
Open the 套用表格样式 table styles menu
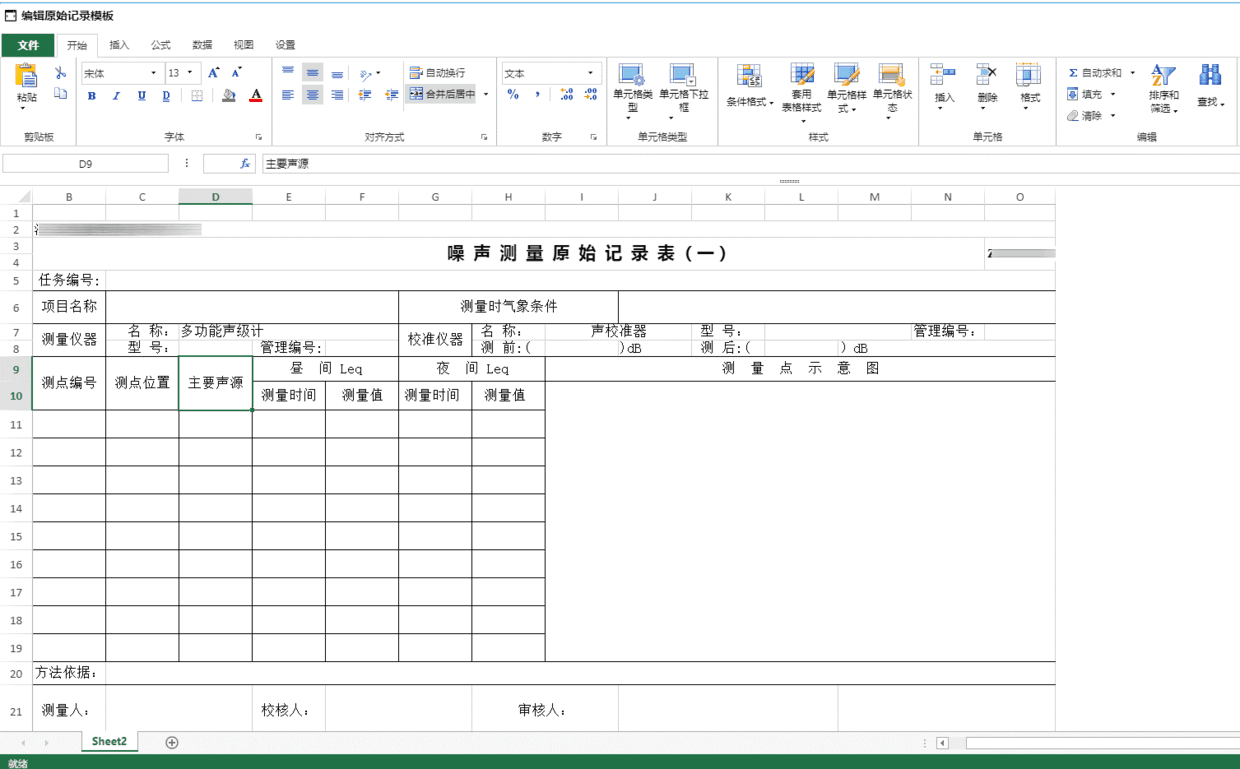coord(801,91)
